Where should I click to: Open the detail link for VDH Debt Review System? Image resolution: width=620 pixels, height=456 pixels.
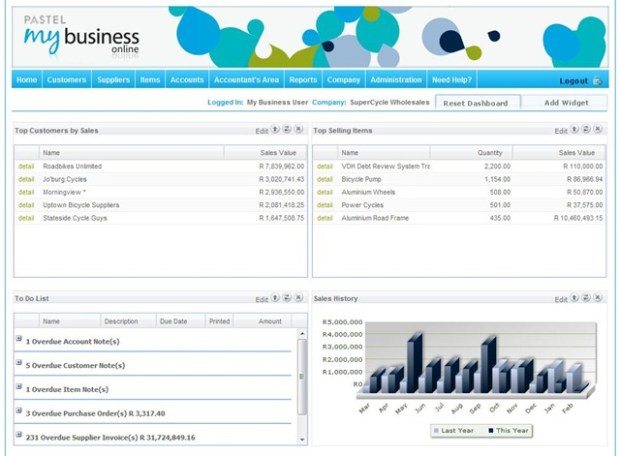pyautogui.click(x=325, y=167)
